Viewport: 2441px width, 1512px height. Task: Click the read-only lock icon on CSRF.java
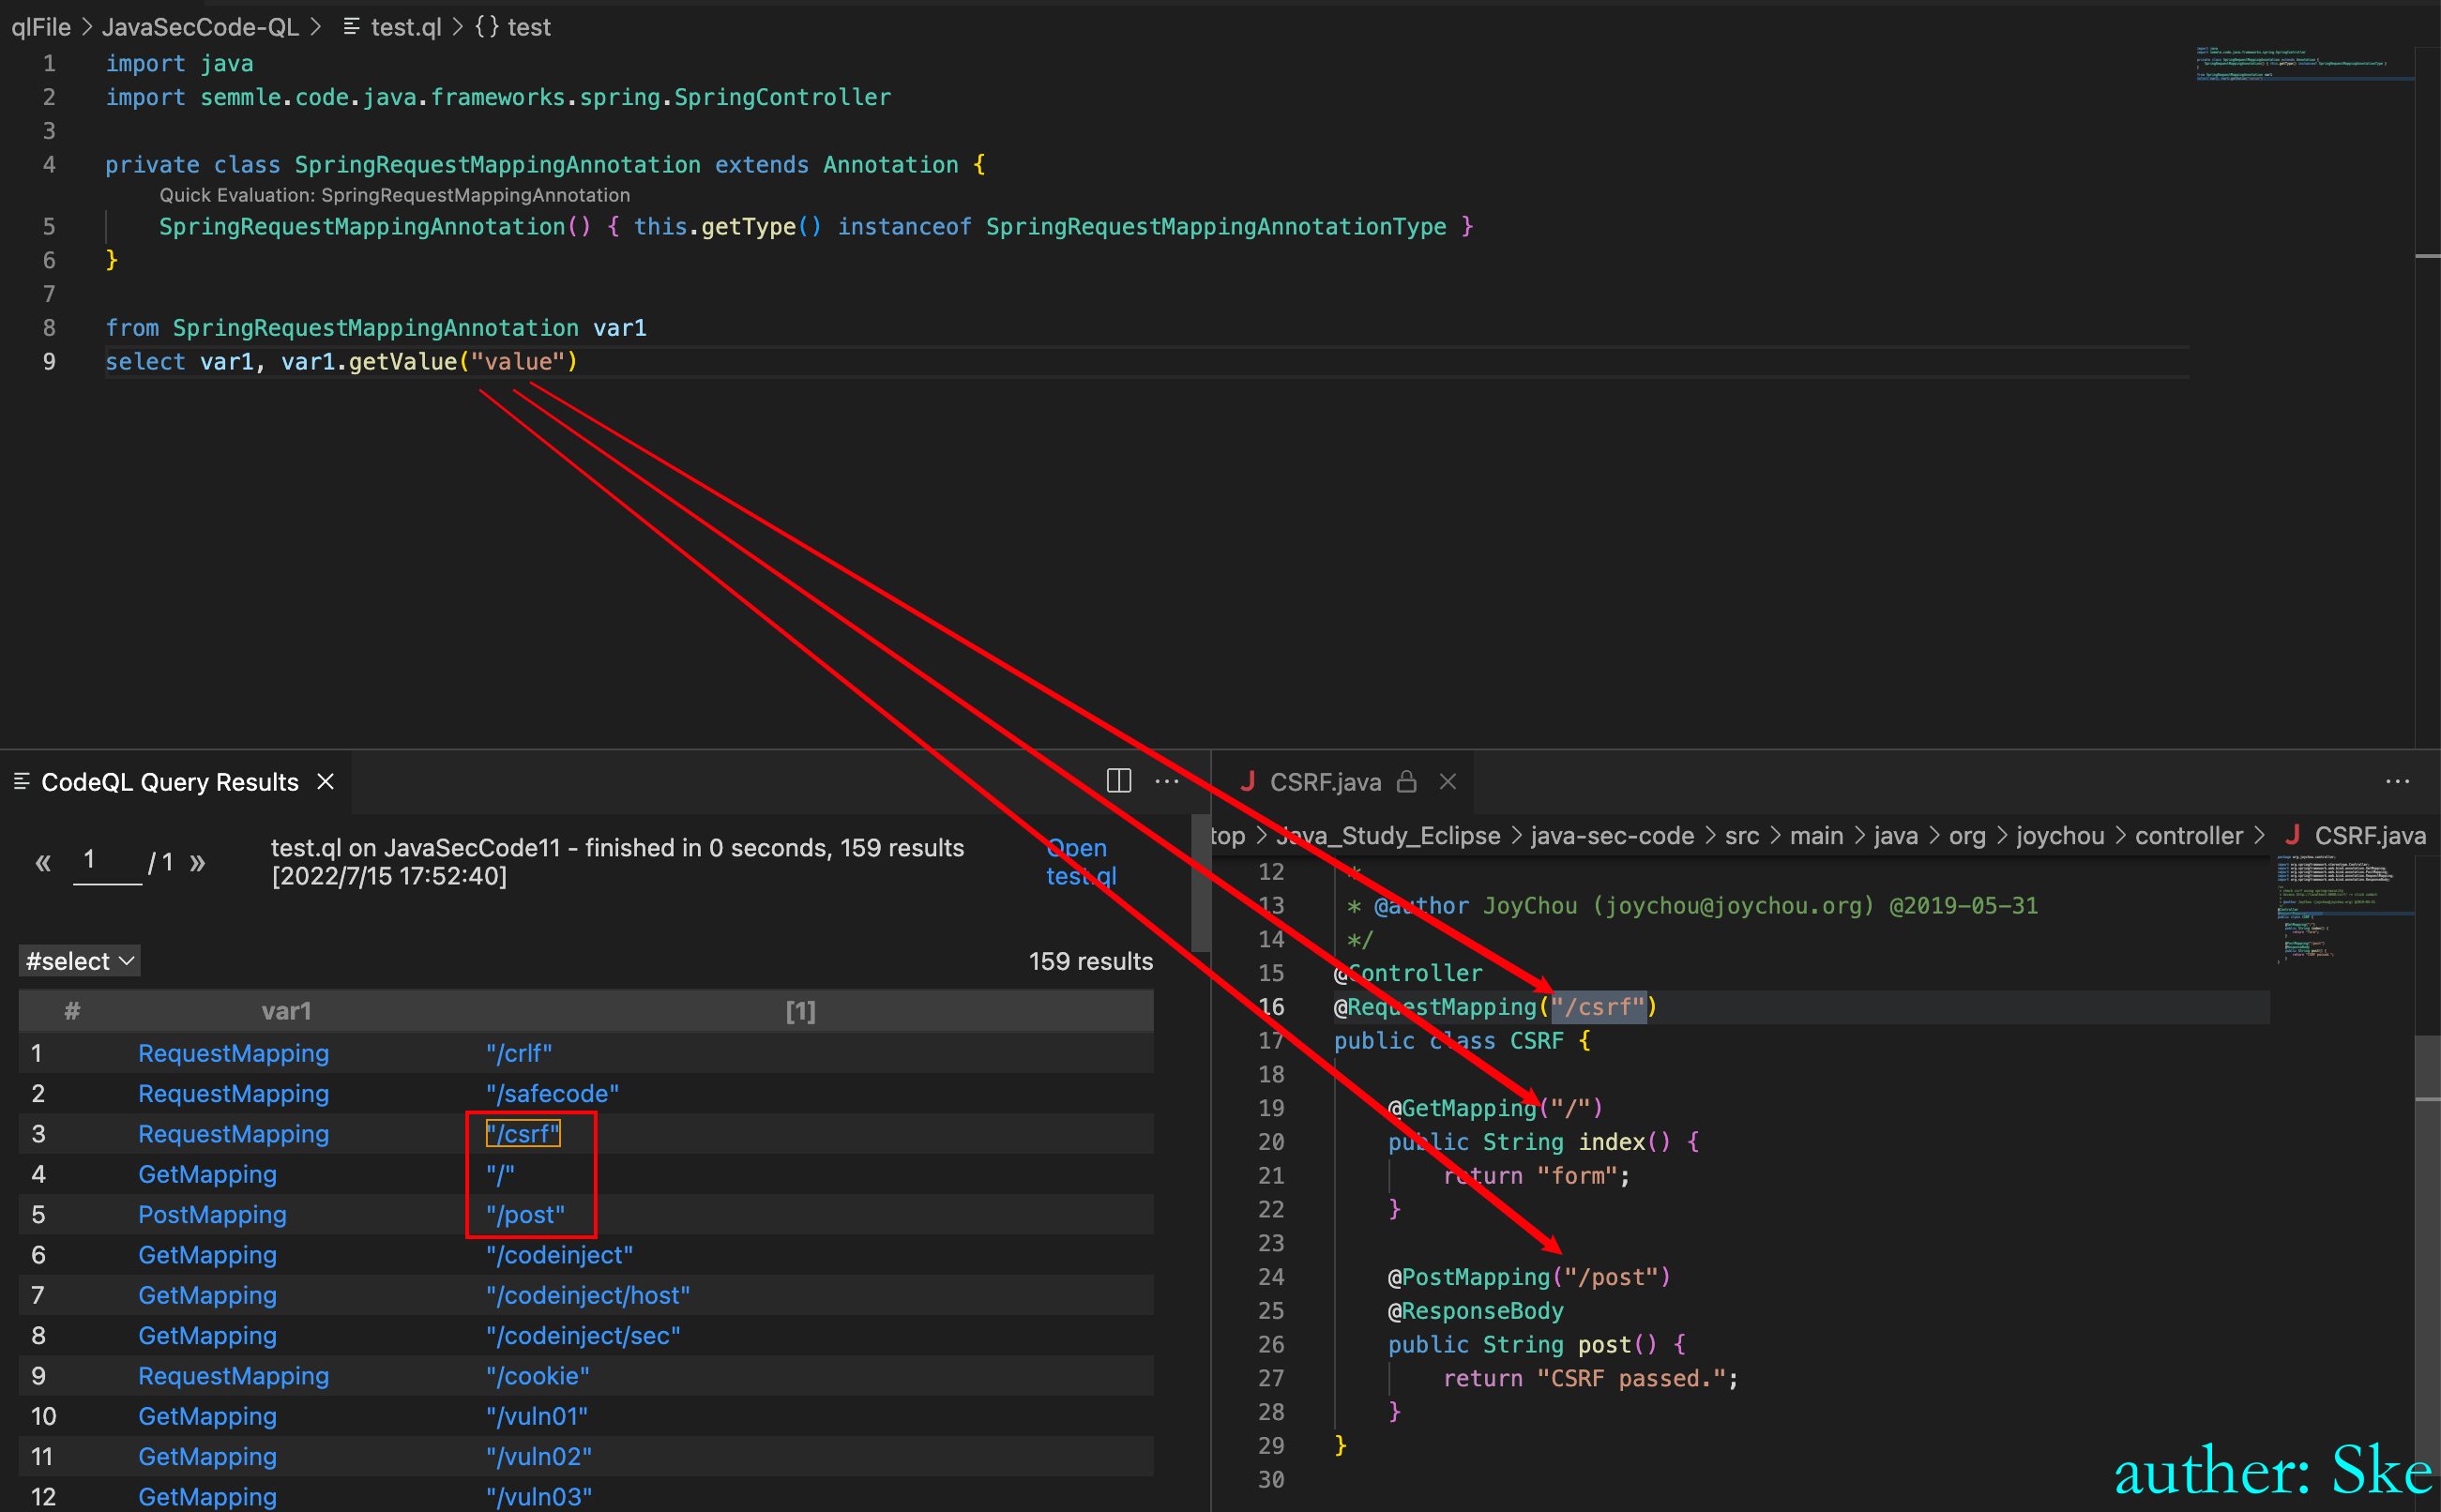tap(1406, 781)
